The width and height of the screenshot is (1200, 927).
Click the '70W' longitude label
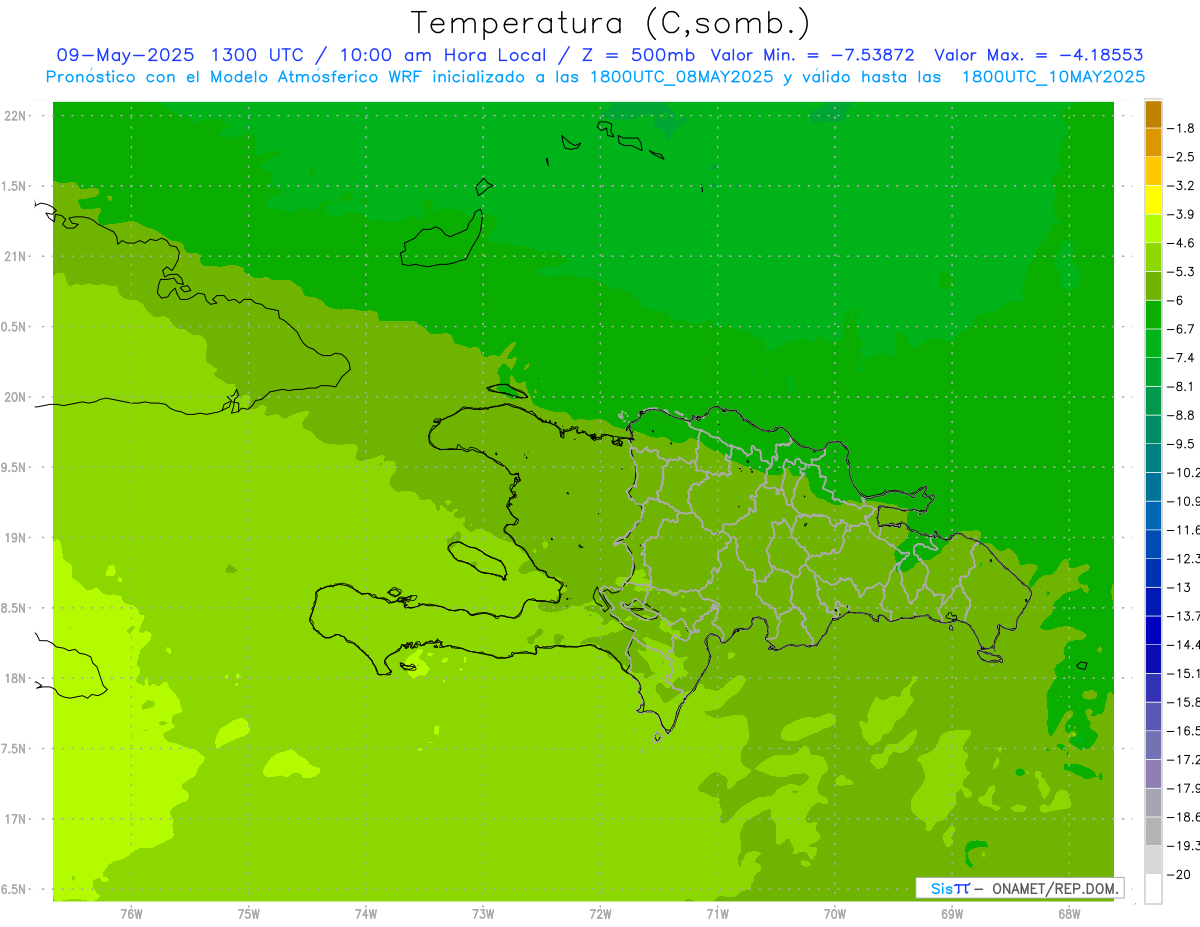pos(834,914)
